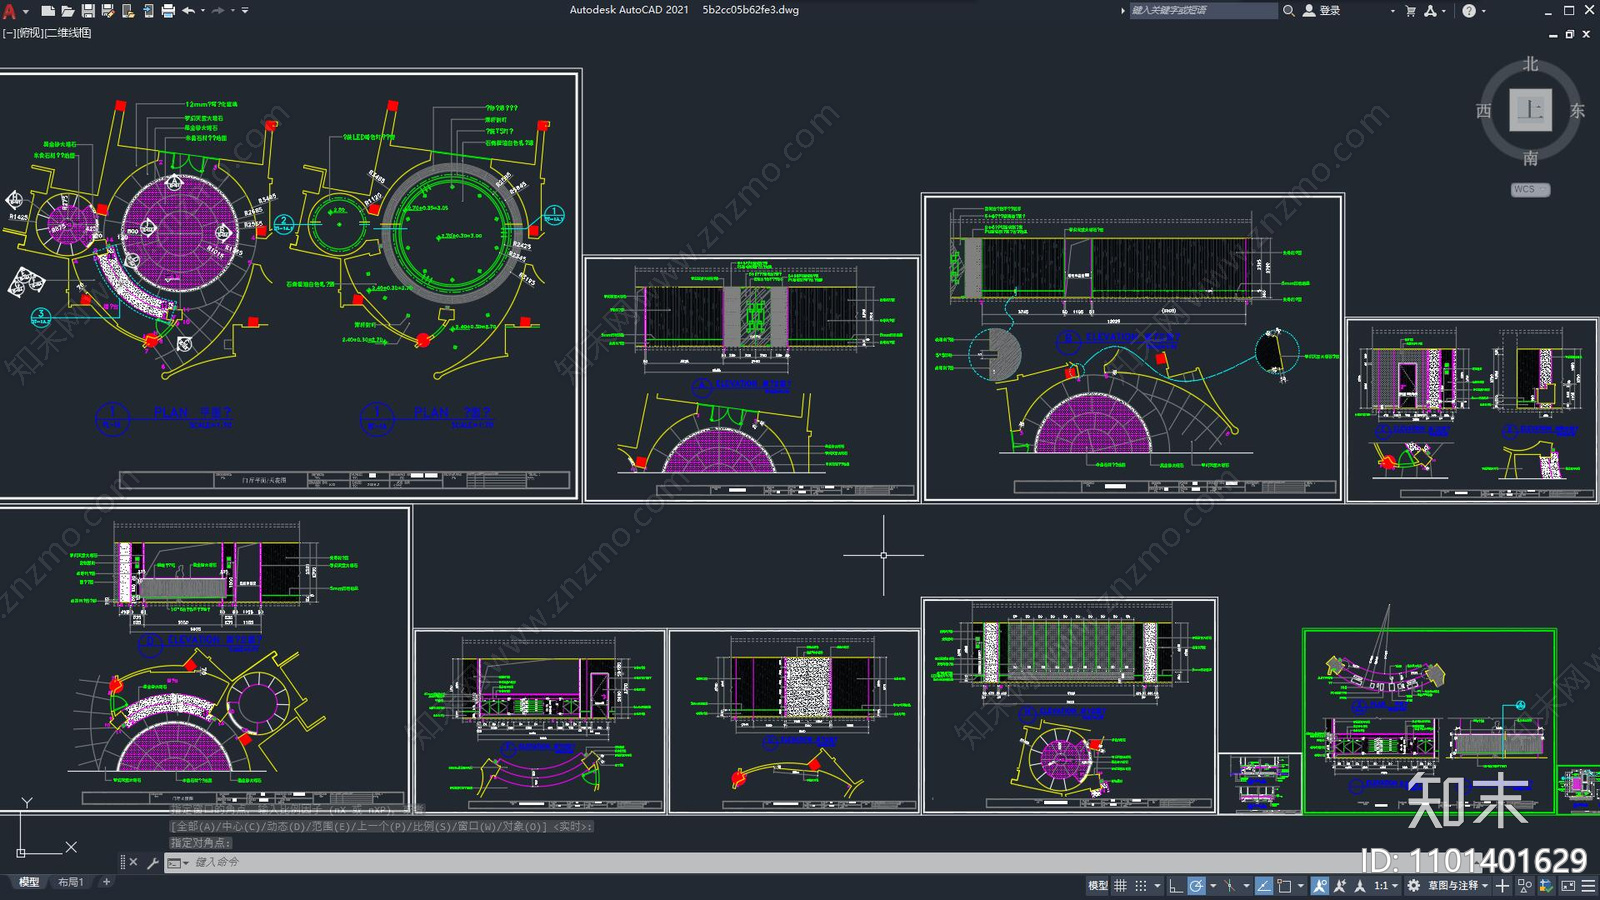This screenshot has width=1600, height=900.
Task: Open the AutoCAD application menu (red A)
Action: (9, 11)
